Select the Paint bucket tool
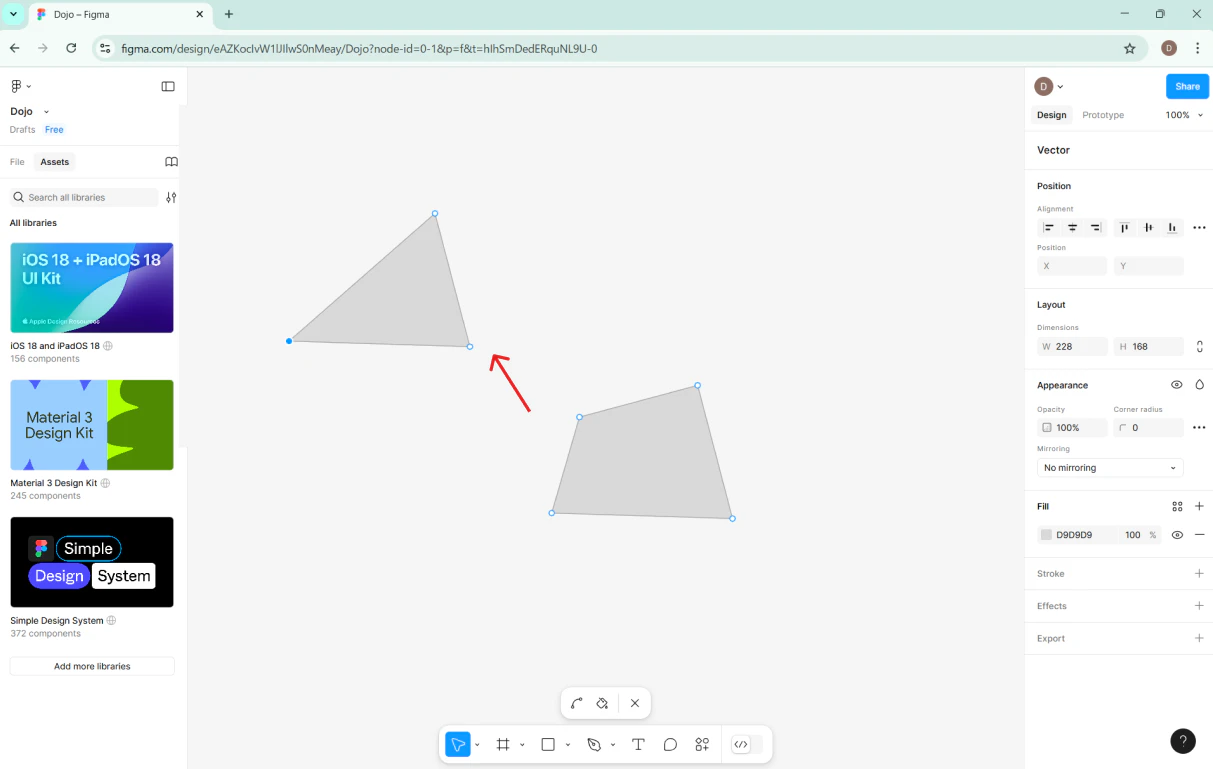The height and width of the screenshot is (769, 1213). coord(602,703)
